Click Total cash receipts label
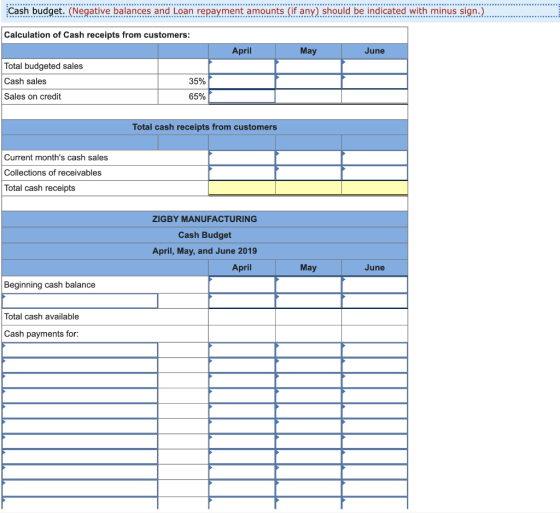Viewport: 560px width, 513px height. (x=40, y=188)
